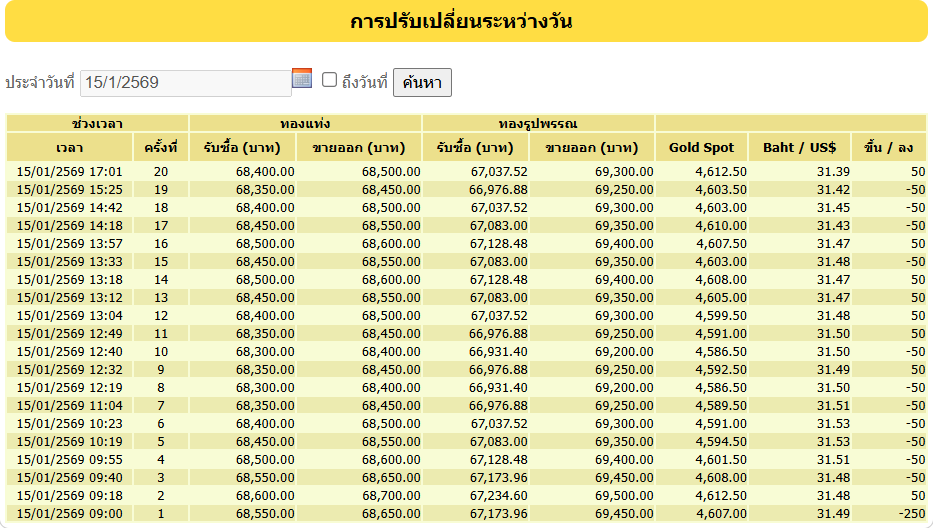Click the ครั้งที่ column header
Viewport: 933px width, 528px height.
(x=160, y=147)
